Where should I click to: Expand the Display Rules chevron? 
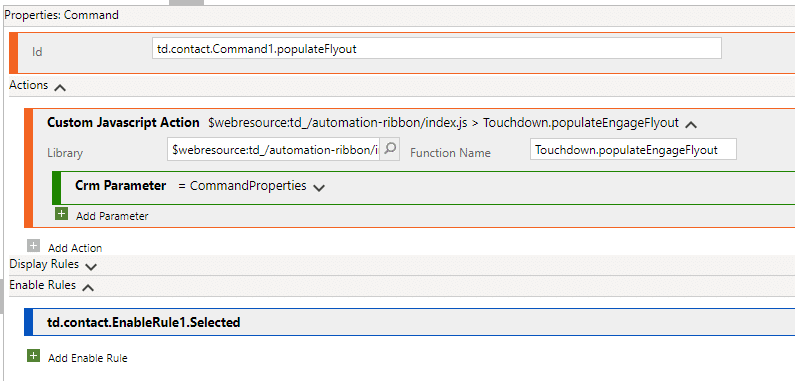91,266
